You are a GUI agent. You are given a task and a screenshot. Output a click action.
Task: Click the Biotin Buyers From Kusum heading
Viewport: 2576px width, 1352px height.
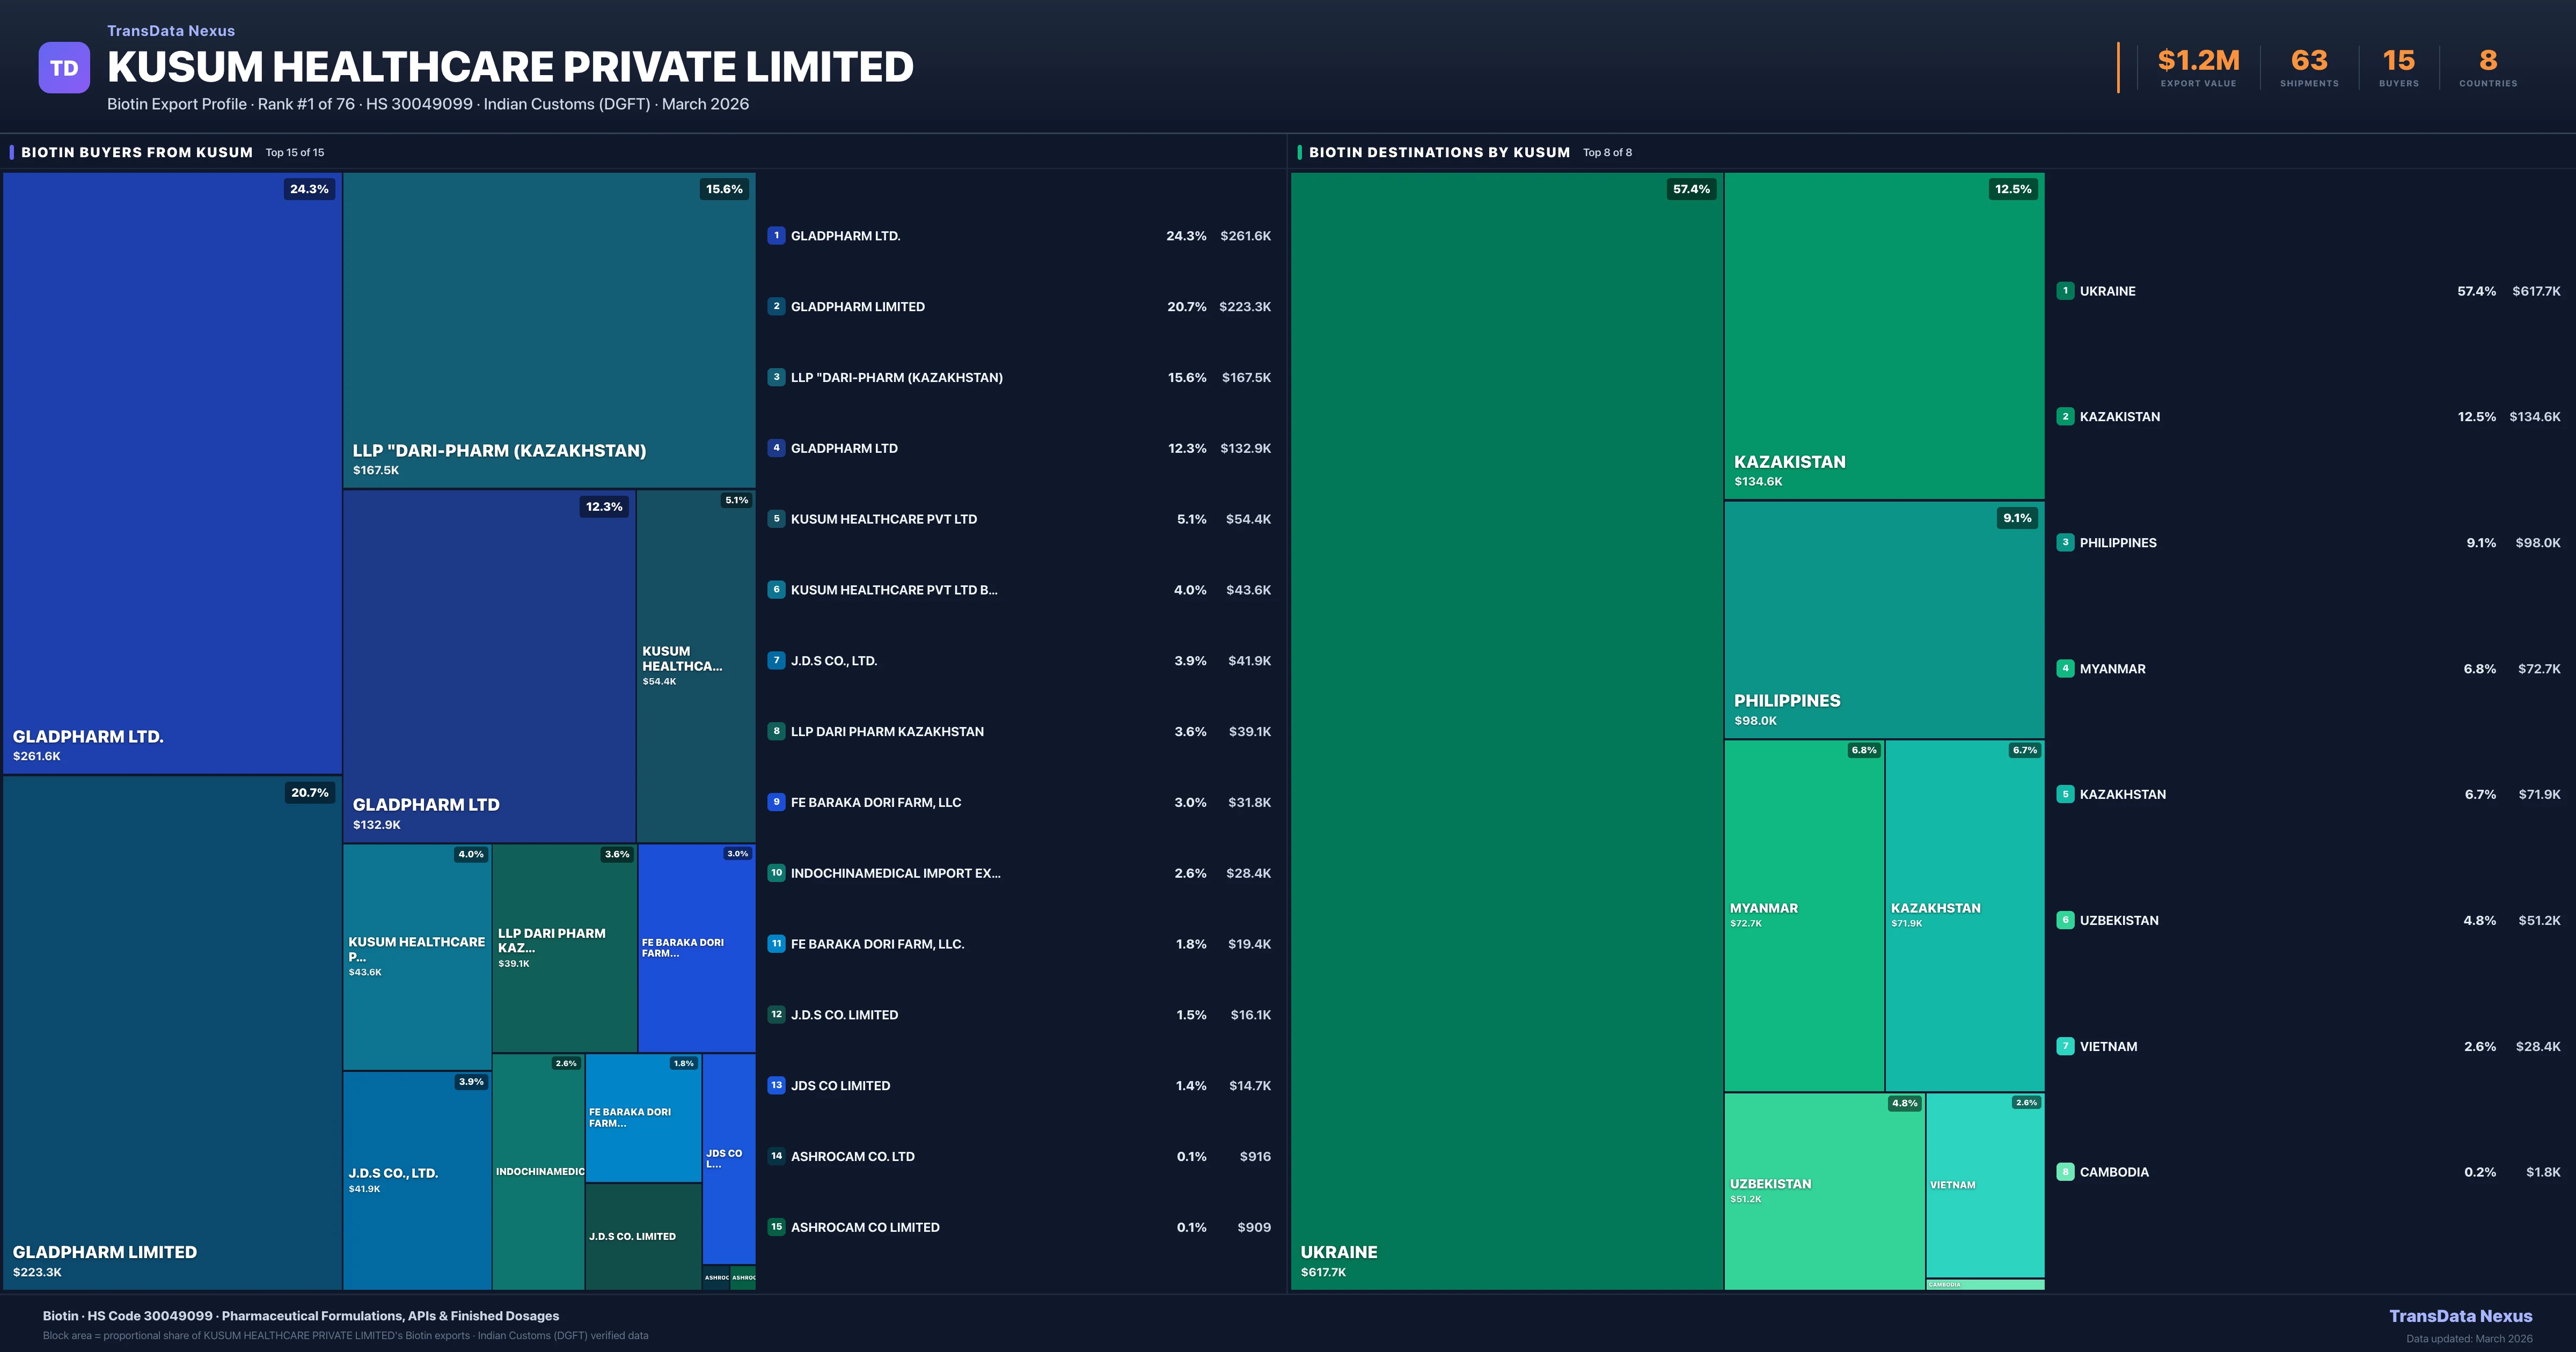(x=137, y=152)
